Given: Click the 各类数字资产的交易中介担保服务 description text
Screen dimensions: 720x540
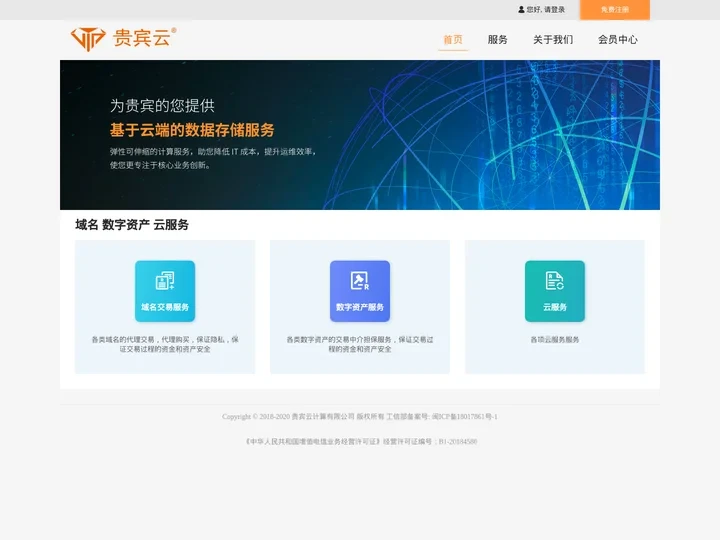Looking at the screenshot, I should [360, 344].
